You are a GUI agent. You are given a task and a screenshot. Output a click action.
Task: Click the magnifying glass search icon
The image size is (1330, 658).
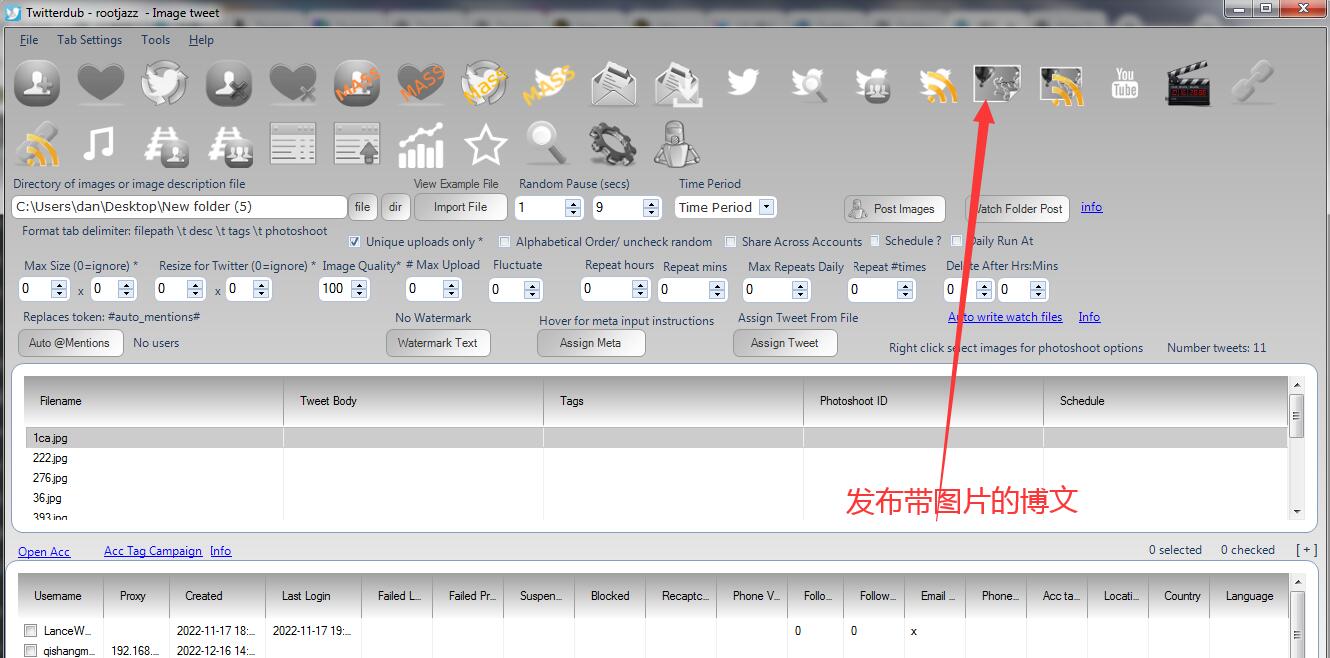point(548,143)
